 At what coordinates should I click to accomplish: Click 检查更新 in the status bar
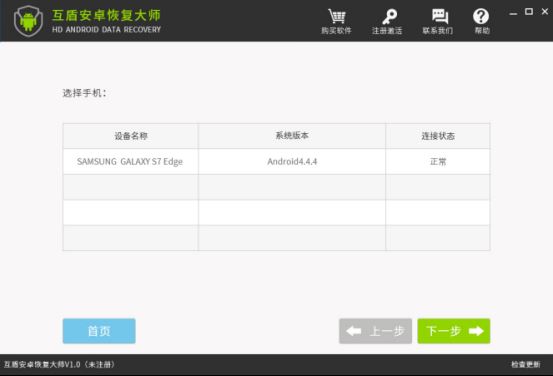click(525, 364)
